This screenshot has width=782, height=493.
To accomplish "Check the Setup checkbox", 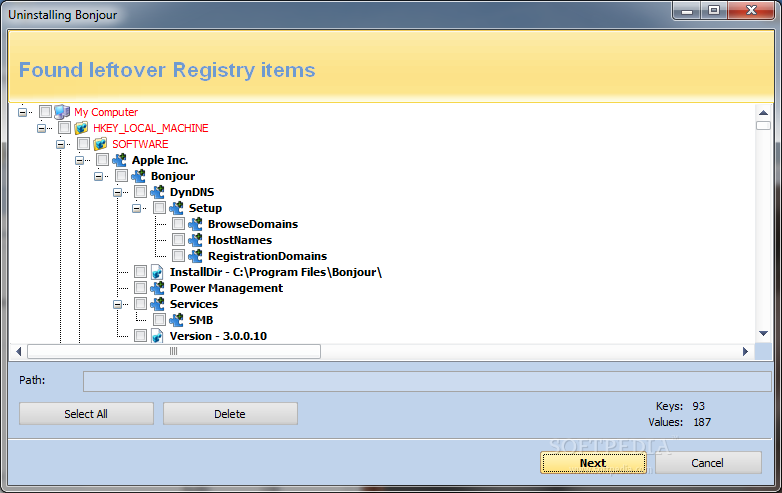I will 159,207.
